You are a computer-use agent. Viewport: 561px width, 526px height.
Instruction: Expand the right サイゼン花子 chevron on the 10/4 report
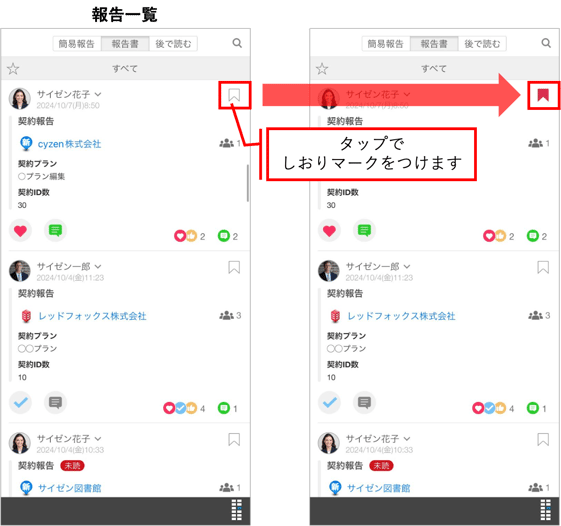pyautogui.click(x=407, y=439)
